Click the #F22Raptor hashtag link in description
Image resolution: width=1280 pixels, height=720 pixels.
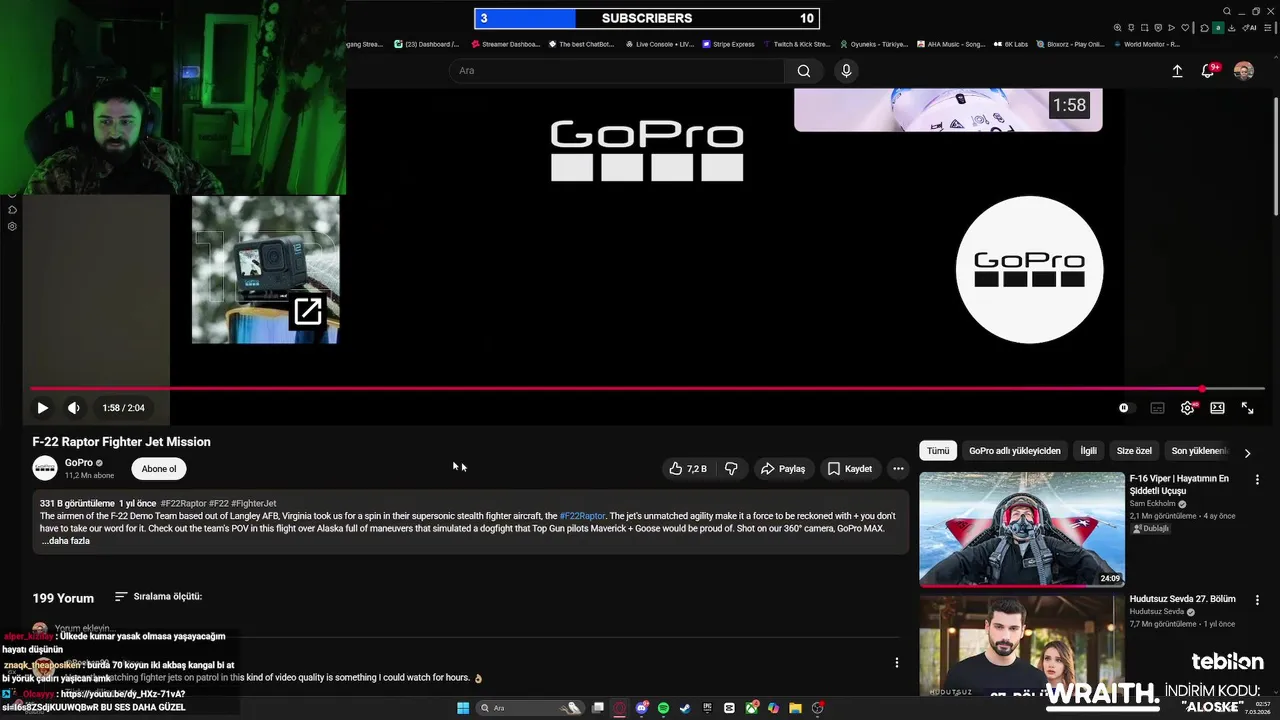tap(582, 516)
